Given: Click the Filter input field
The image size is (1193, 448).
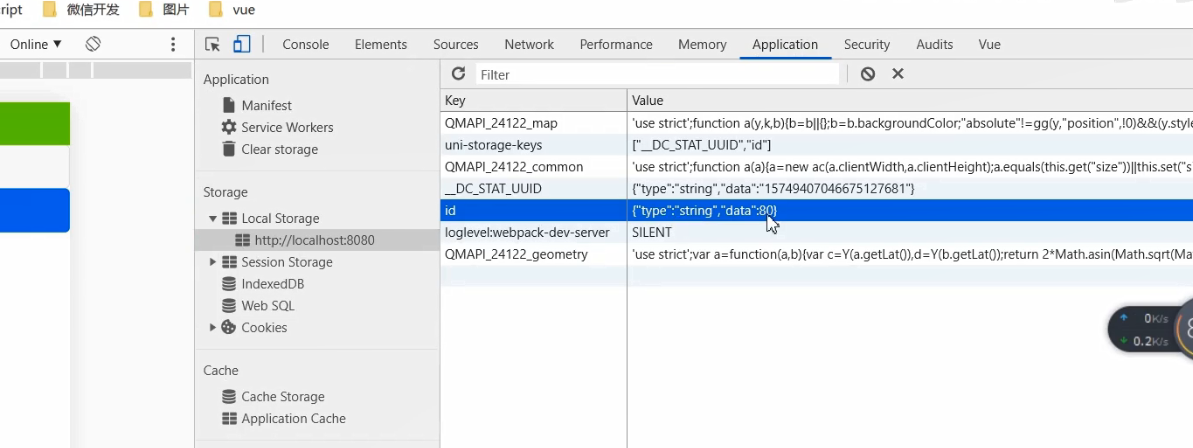Looking at the screenshot, I should [656, 74].
